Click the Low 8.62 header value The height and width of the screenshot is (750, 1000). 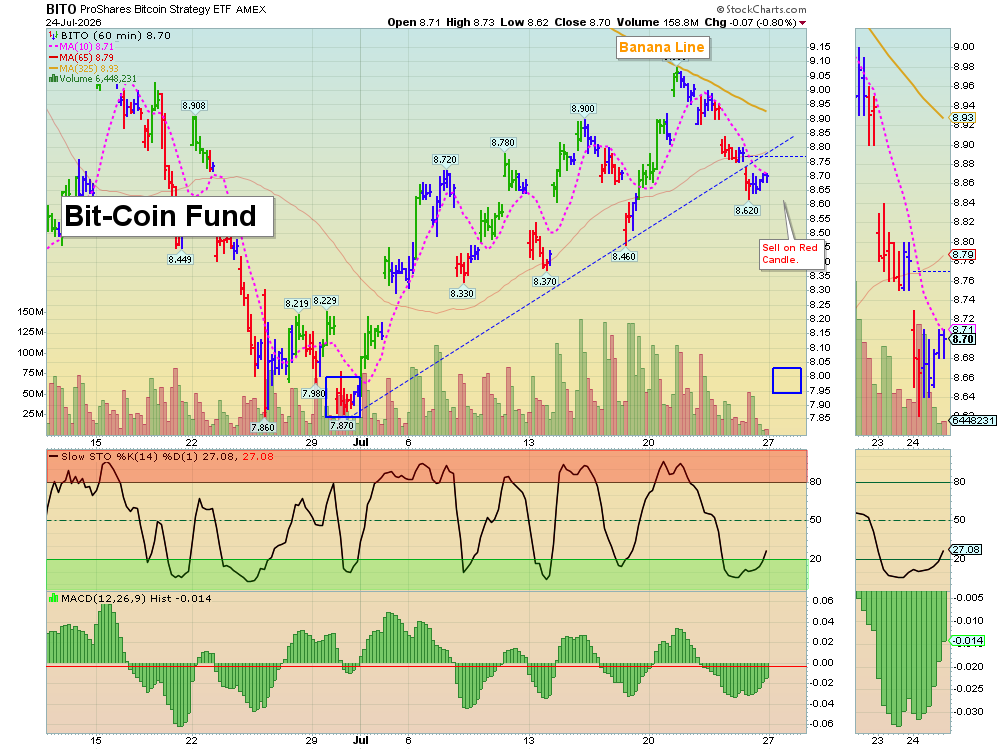point(524,22)
